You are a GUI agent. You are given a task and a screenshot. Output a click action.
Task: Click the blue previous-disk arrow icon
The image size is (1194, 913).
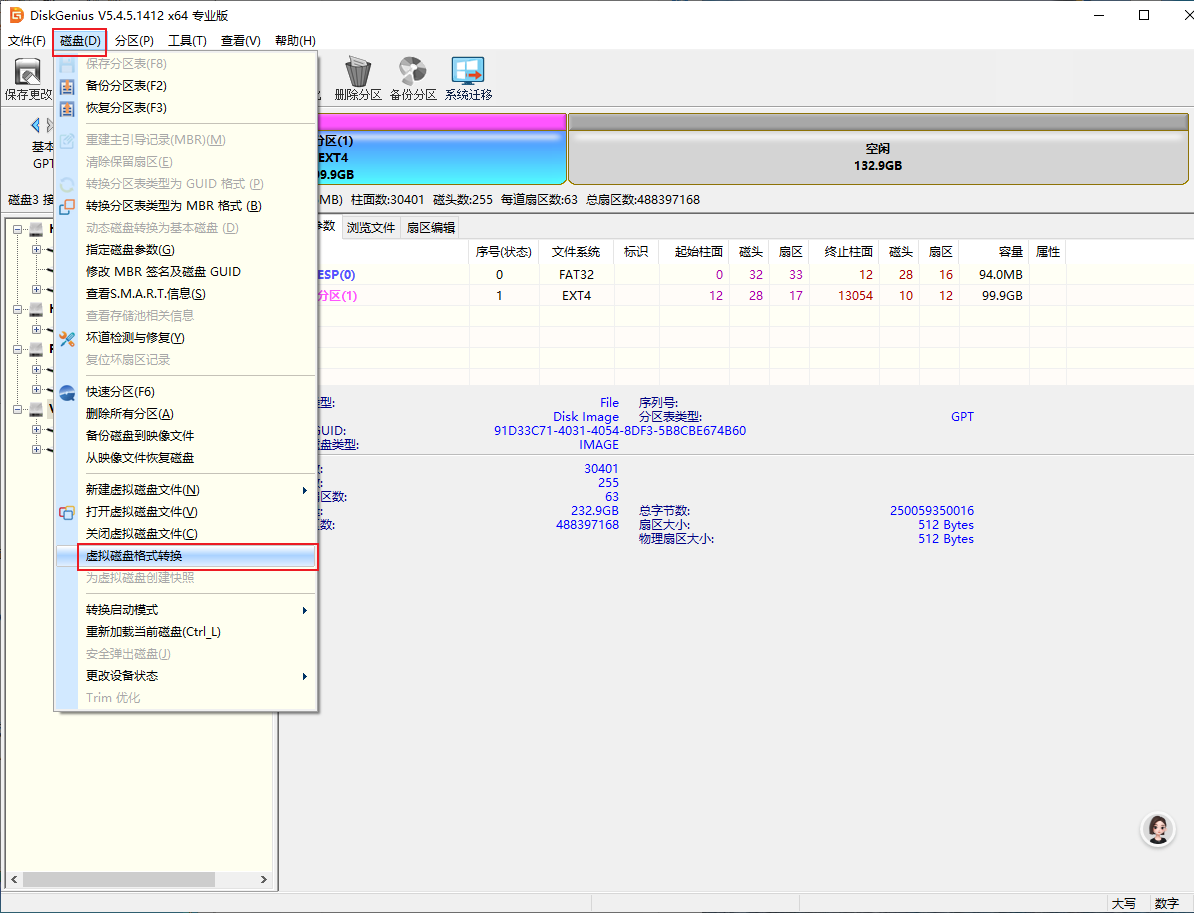pyautogui.click(x=35, y=125)
